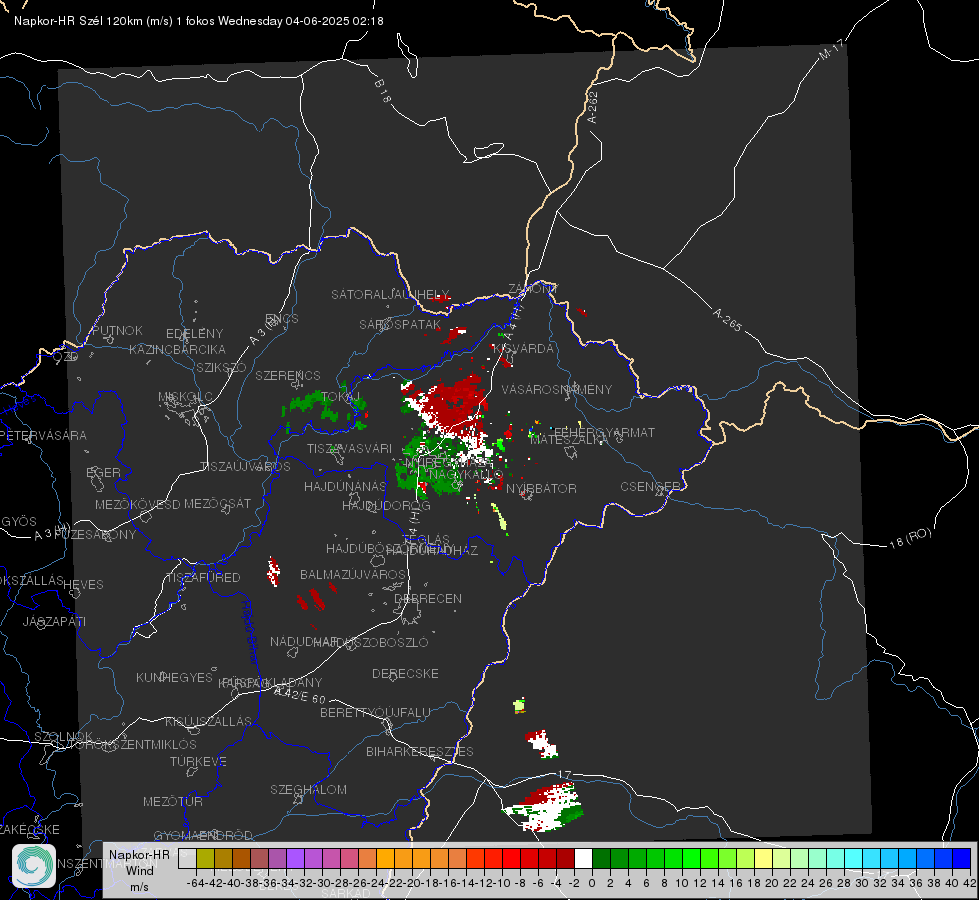This screenshot has height=900, width=979.
Task: Click the SZERENCS town label
Action: coord(288,375)
